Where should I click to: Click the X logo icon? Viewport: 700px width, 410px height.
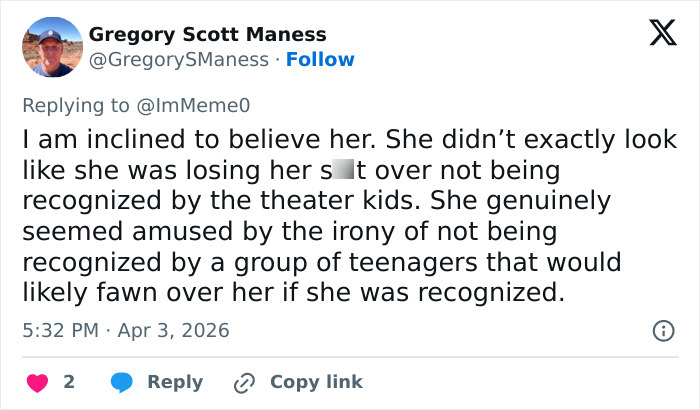(656, 33)
